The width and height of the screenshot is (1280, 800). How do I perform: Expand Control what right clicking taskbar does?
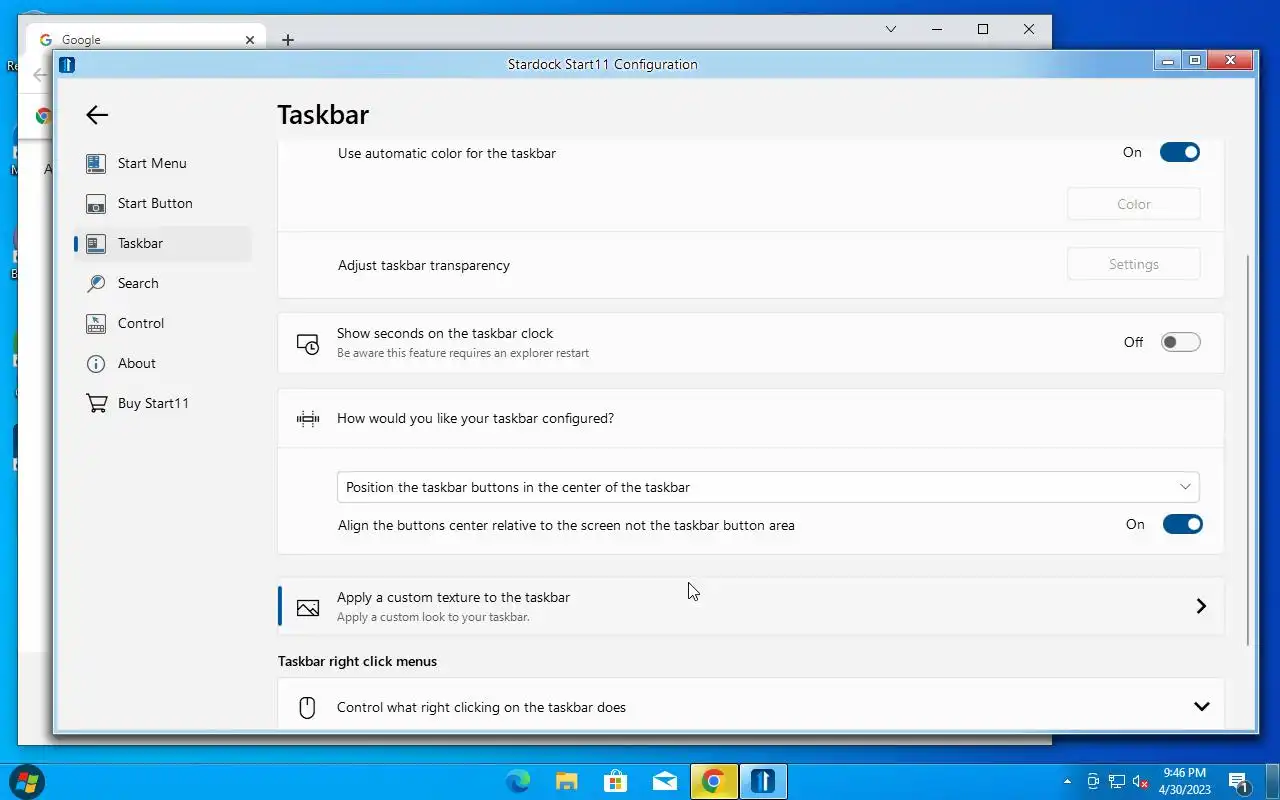click(x=1202, y=707)
